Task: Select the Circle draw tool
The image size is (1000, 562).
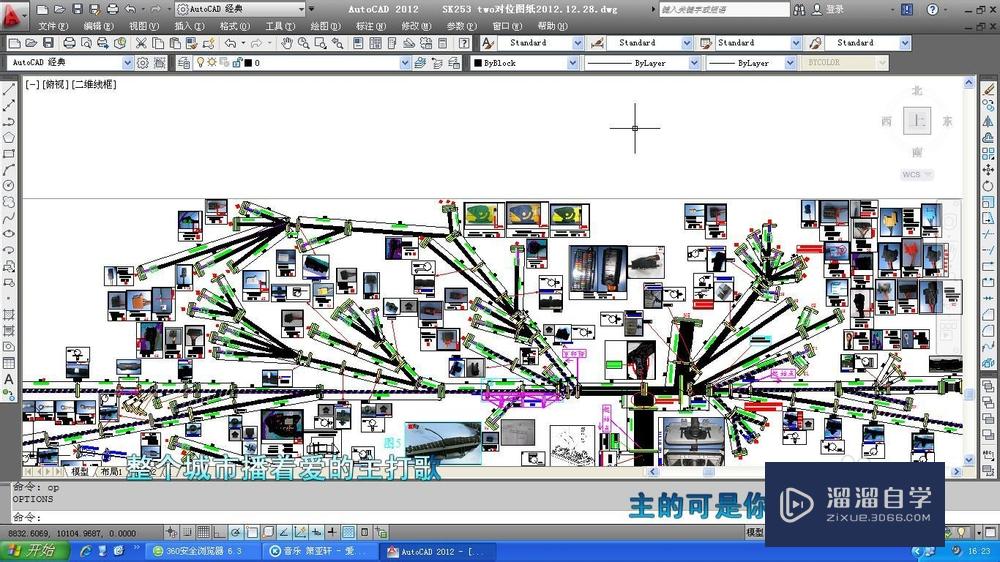Action: tap(9, 186)
